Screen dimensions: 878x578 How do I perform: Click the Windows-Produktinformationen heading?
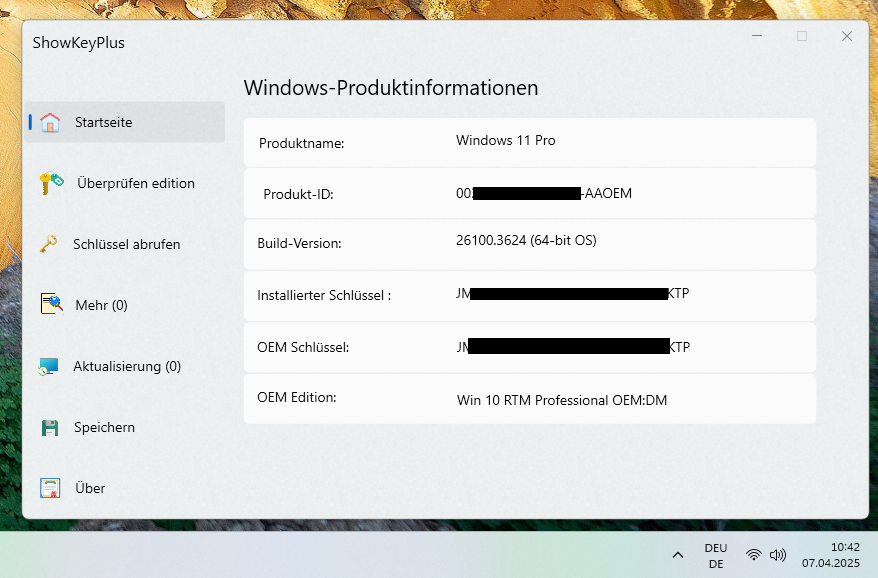point(391,88)
